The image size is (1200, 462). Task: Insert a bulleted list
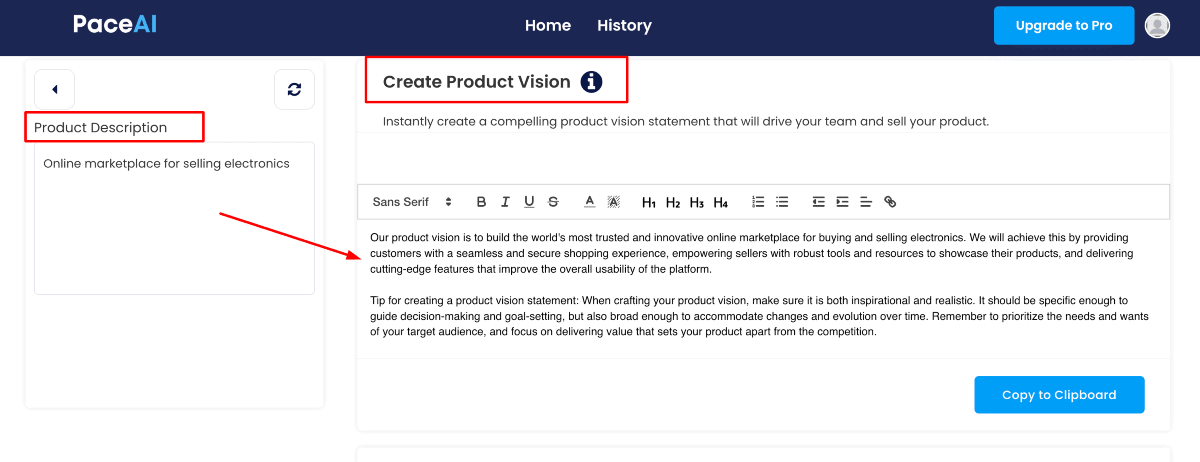pos(782,202)
